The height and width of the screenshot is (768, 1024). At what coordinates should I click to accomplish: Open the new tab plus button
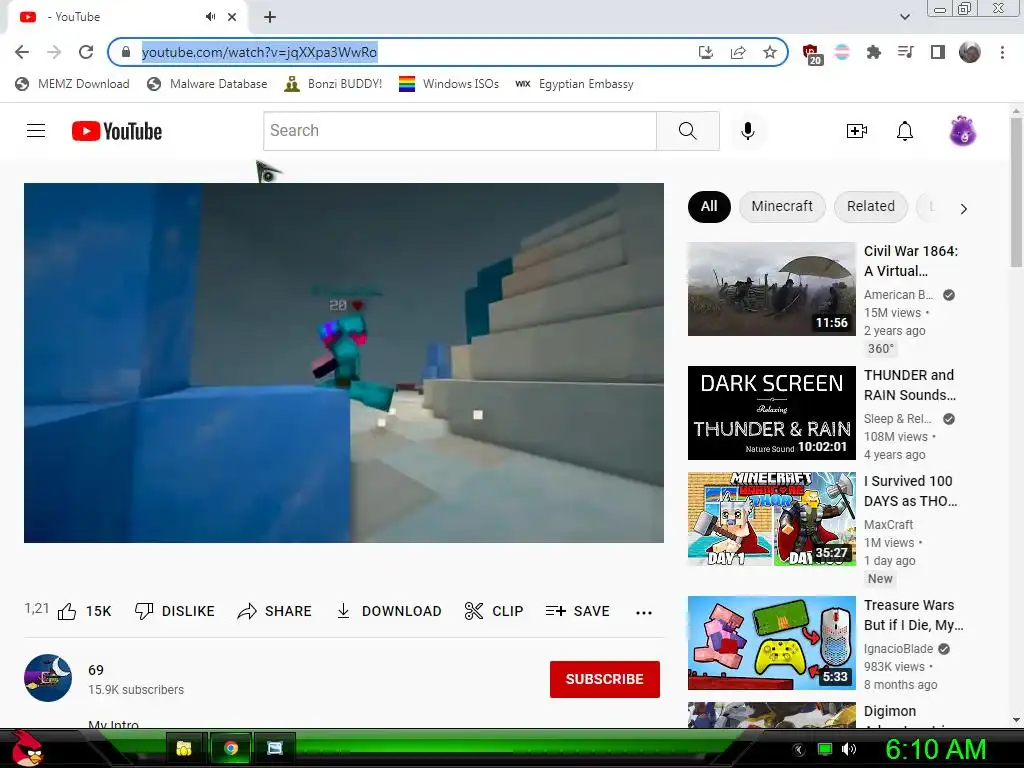[x=270, y=17]
